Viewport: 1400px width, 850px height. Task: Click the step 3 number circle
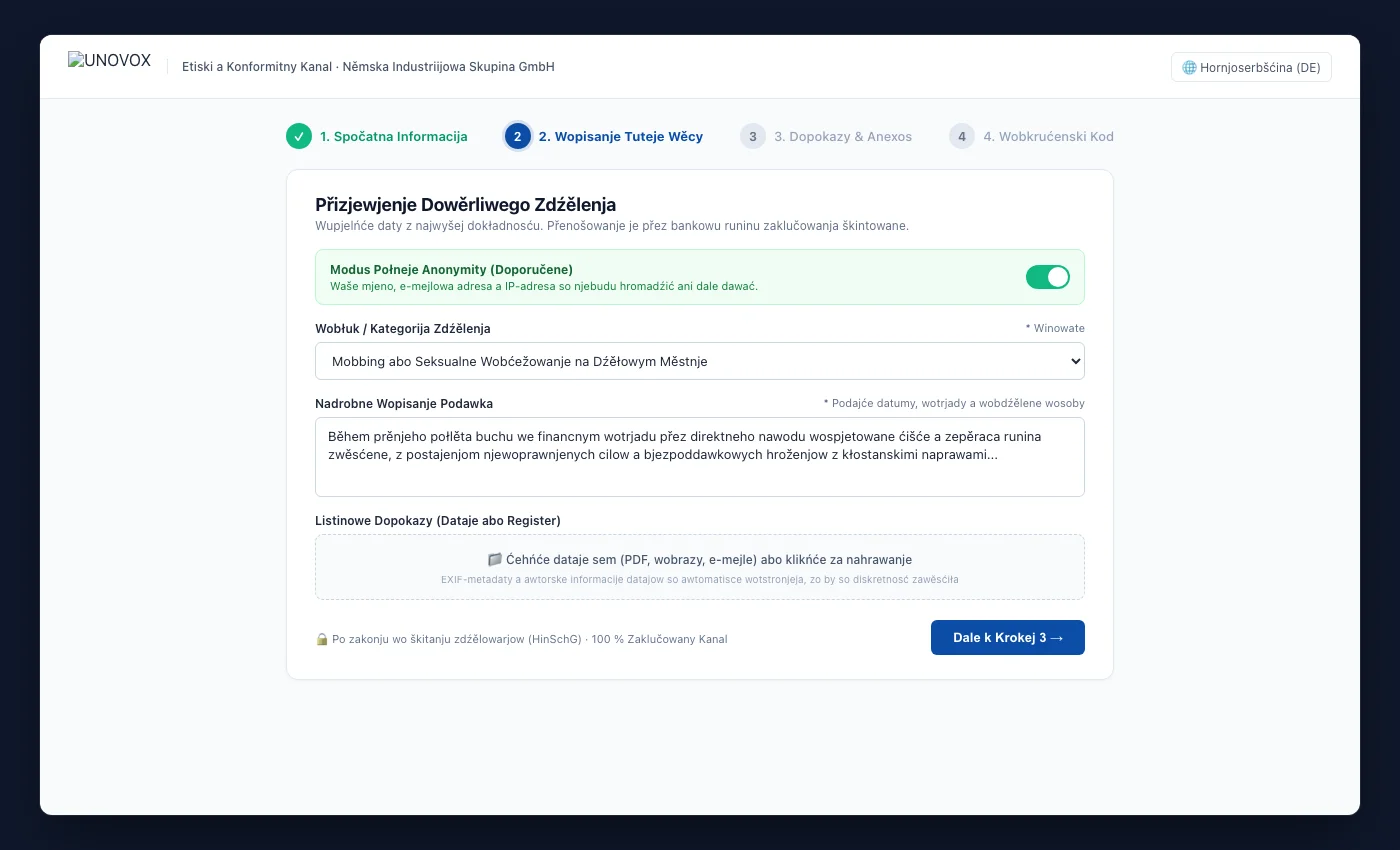point(753,136)
